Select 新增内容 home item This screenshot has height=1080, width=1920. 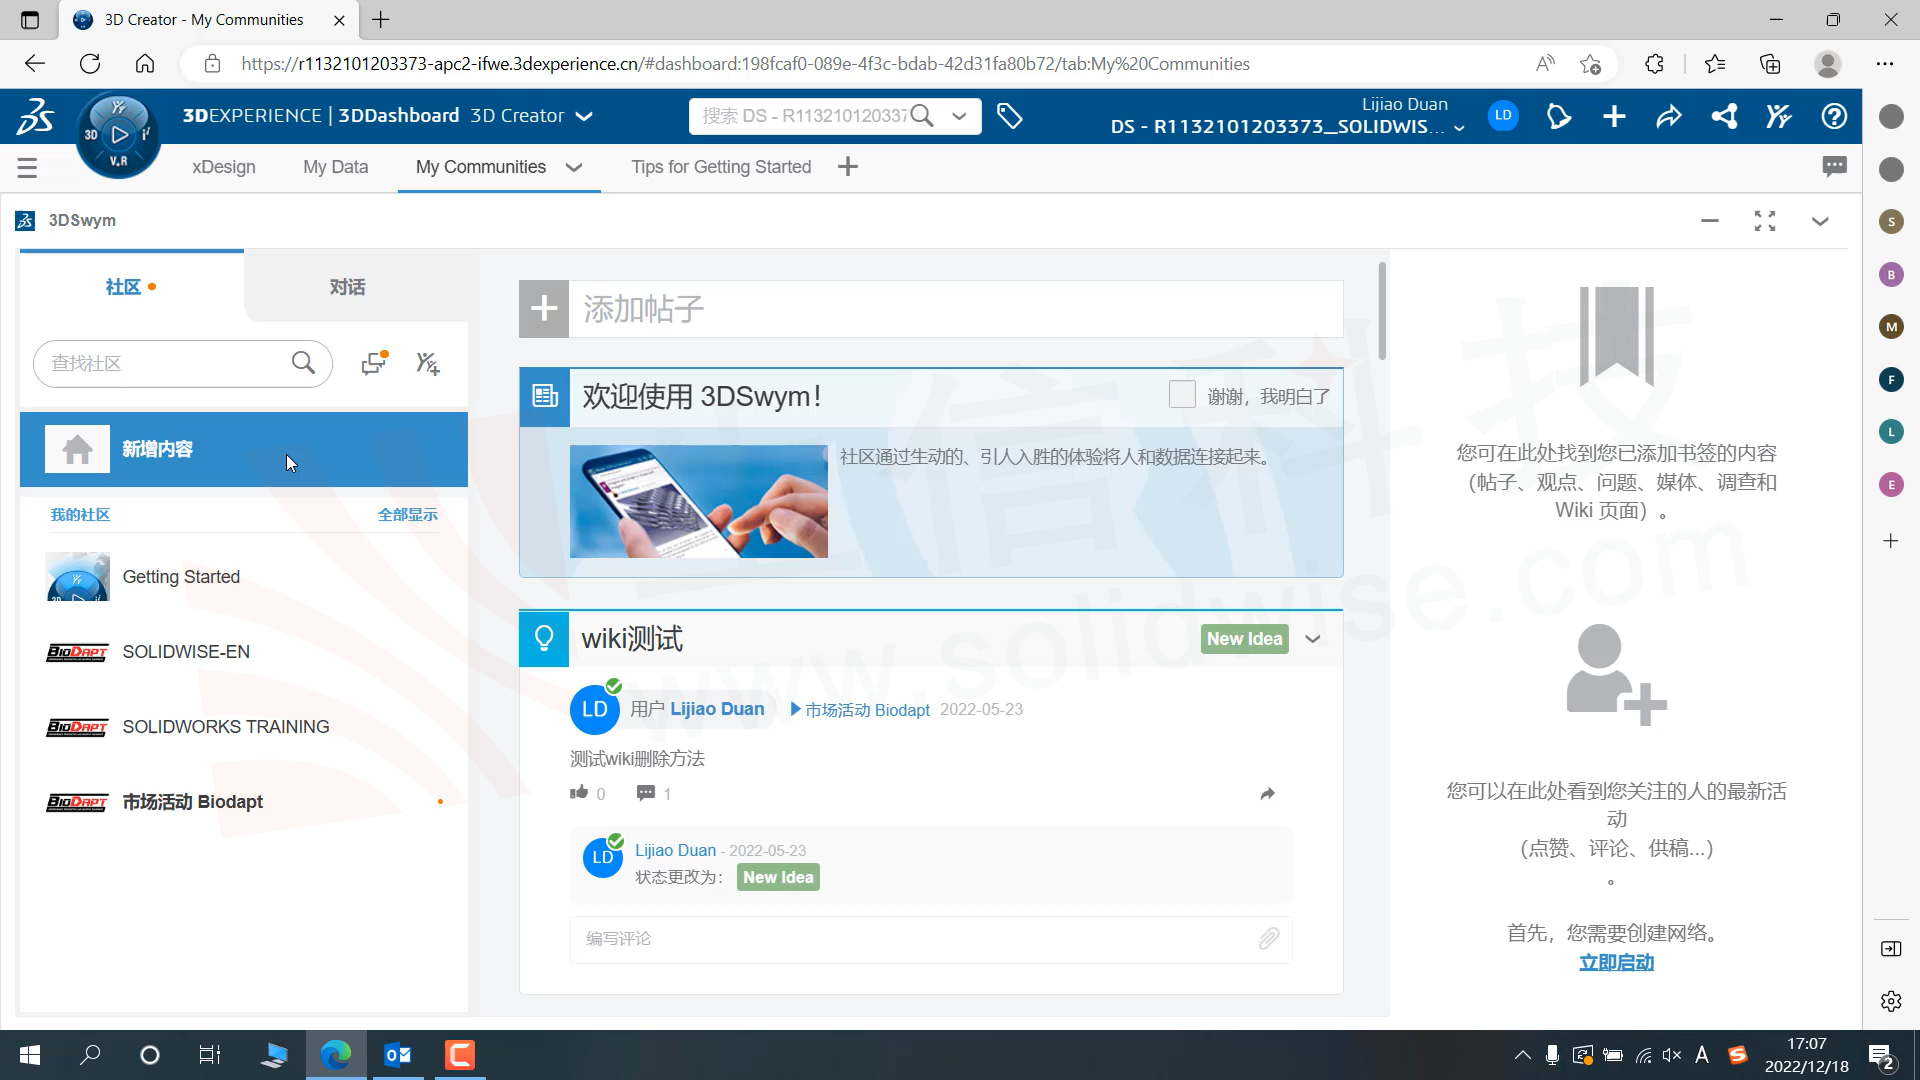[x=244, y=450]
